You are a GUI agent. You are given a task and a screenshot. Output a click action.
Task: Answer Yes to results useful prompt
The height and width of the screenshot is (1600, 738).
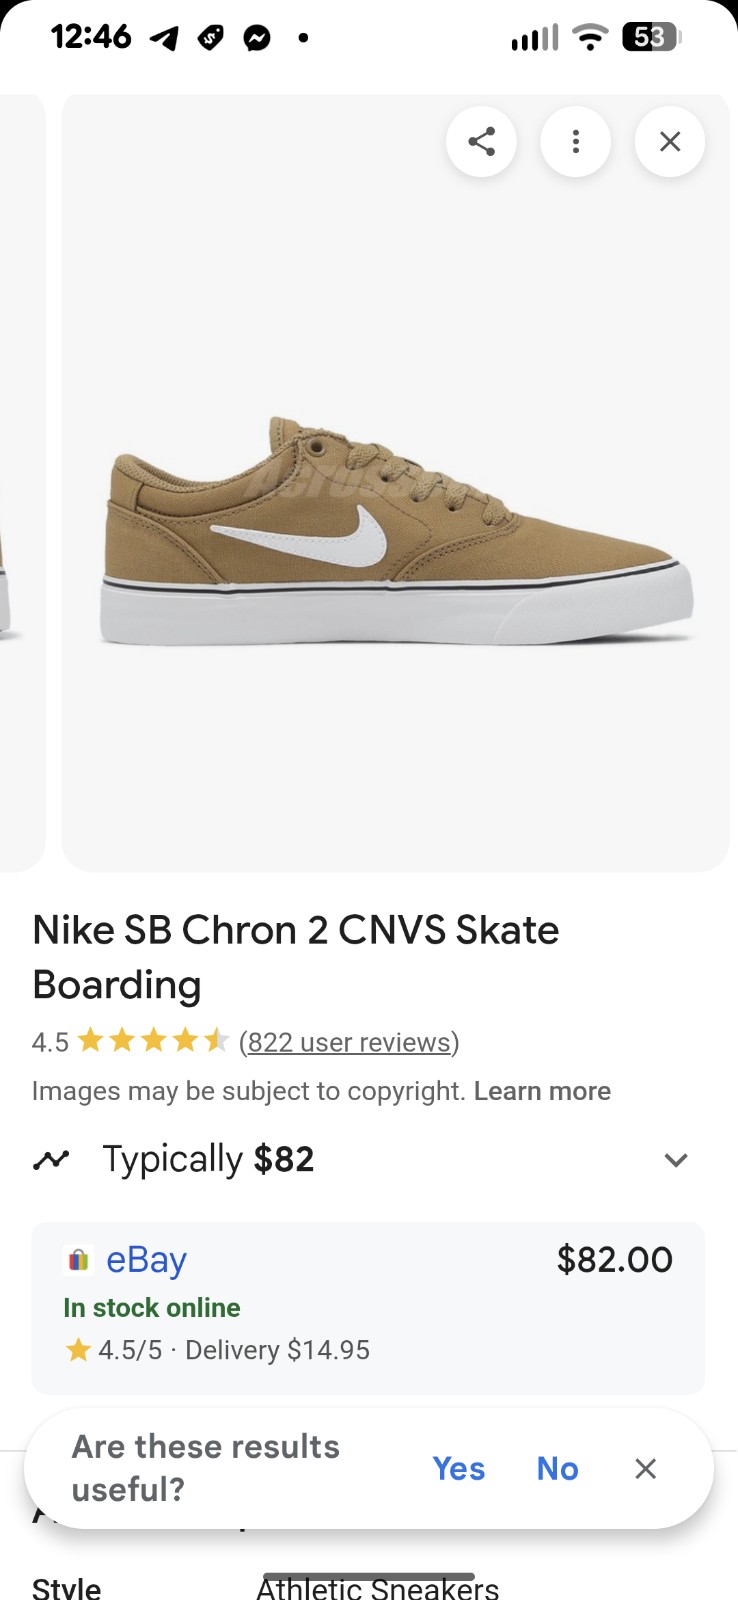coord(458,1468)
